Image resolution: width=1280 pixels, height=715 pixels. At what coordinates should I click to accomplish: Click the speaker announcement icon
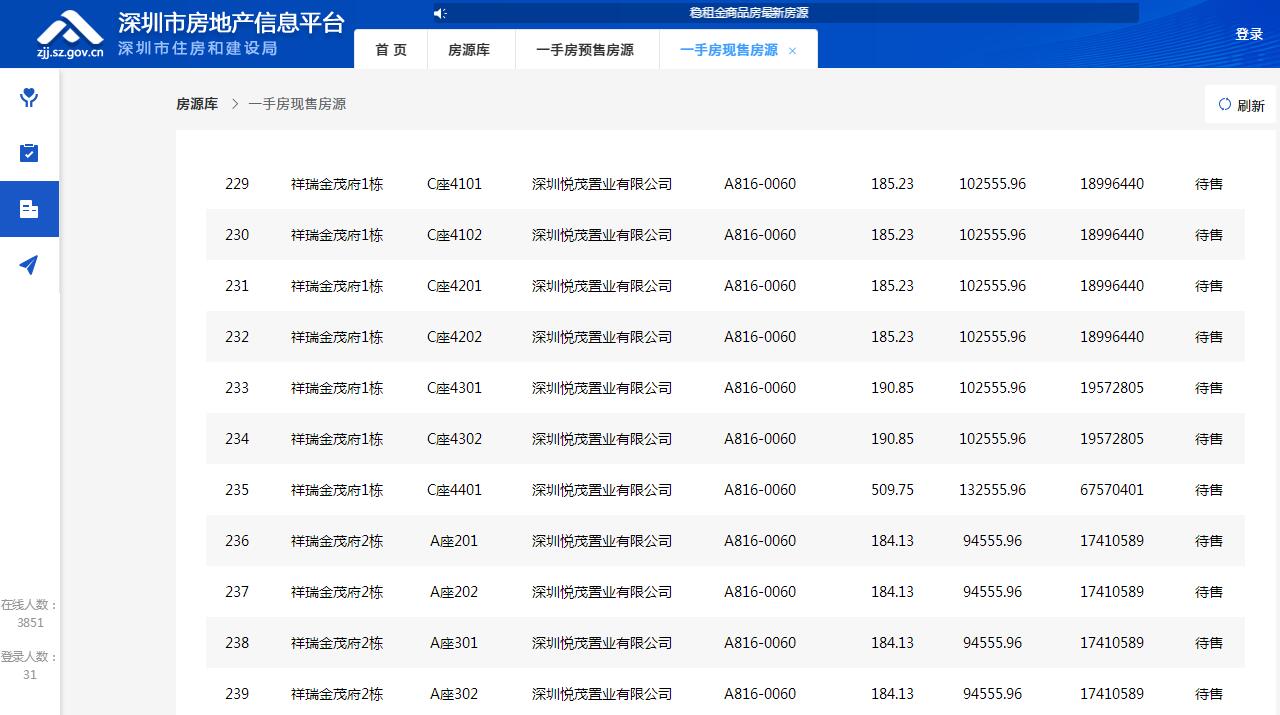(x=439, y=13)
